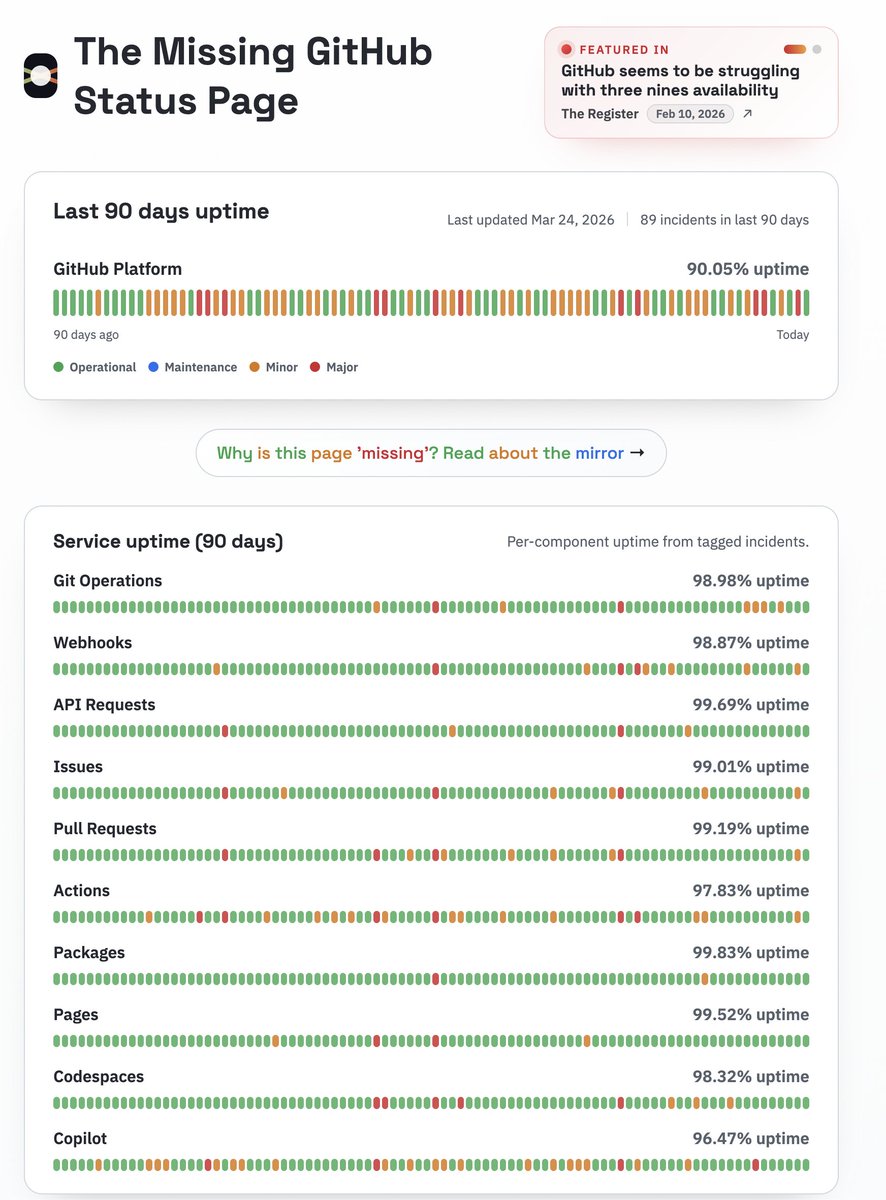Click the '89 incidents in last 90 days' text

(725, 220)
